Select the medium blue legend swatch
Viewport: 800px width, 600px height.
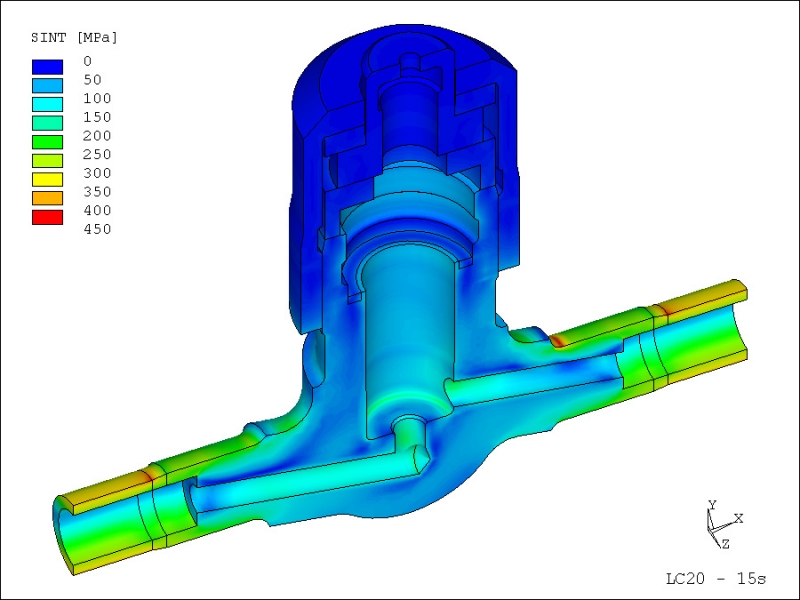tap(47, 85)
